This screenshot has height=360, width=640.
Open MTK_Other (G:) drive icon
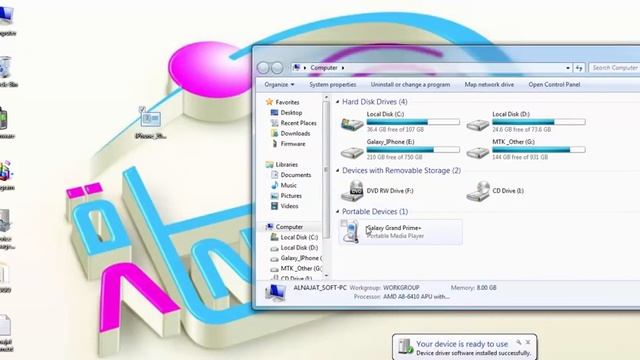point(478,153)
